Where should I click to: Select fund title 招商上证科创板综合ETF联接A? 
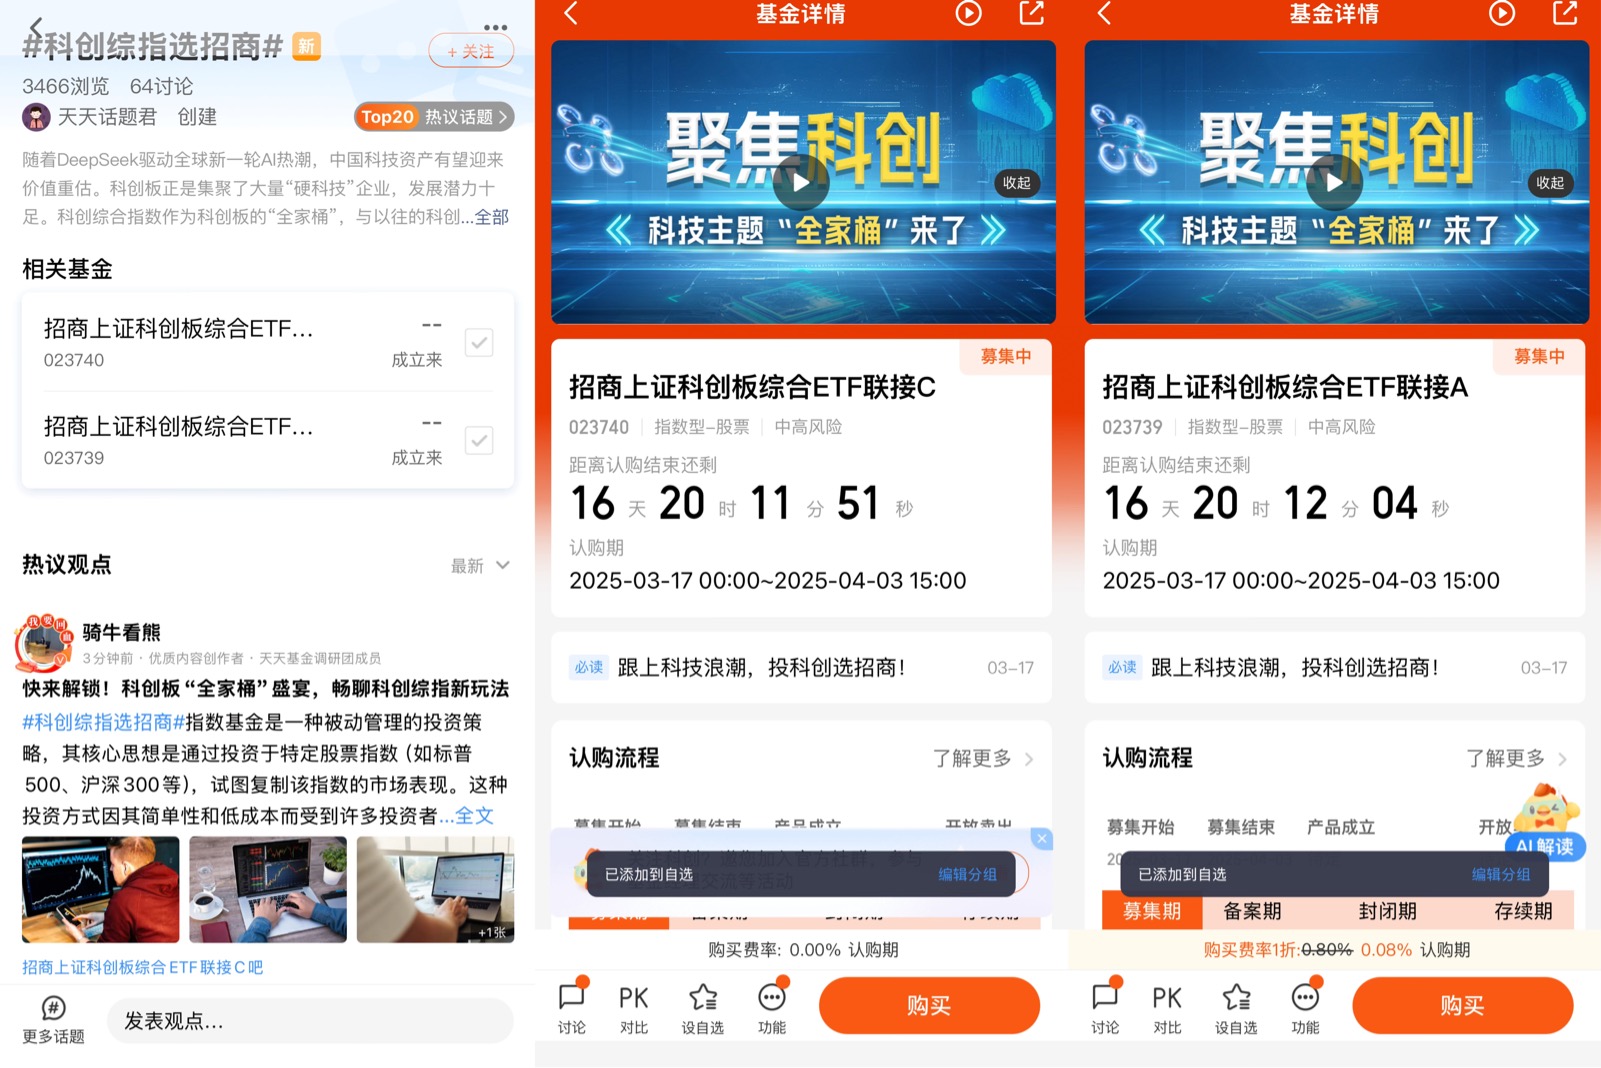point(1285,387)
